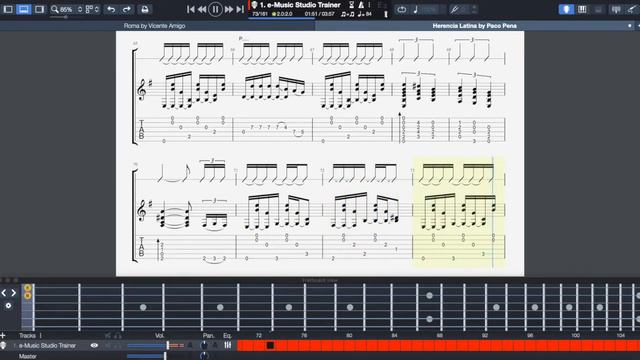Click the tempo 84 indicator
The image size is (640, 360).
pyautogui.click(x=365, y=14)
